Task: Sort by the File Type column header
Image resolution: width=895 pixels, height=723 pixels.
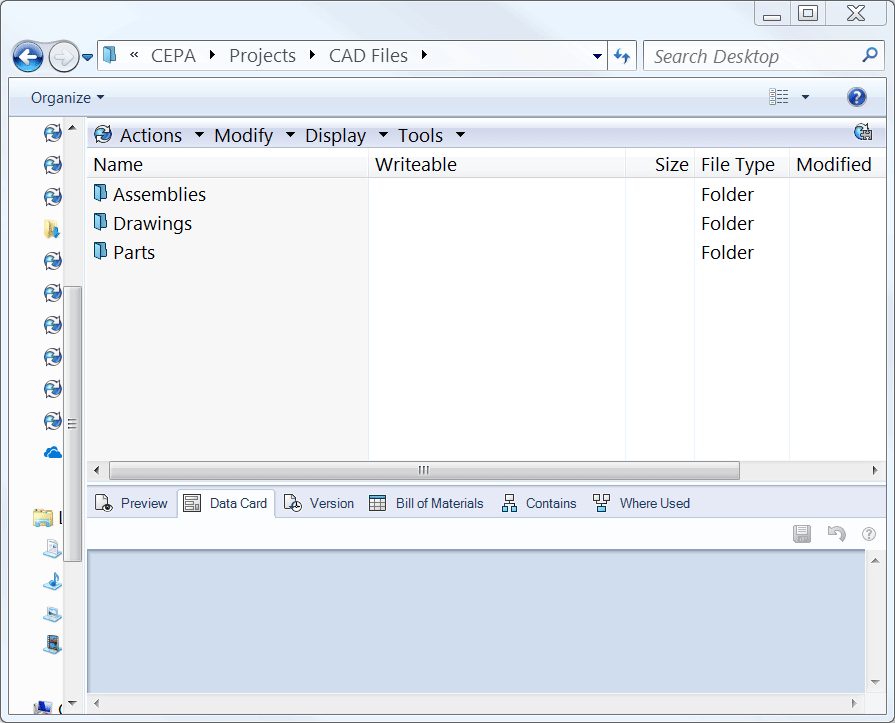Action: (742, 164)
